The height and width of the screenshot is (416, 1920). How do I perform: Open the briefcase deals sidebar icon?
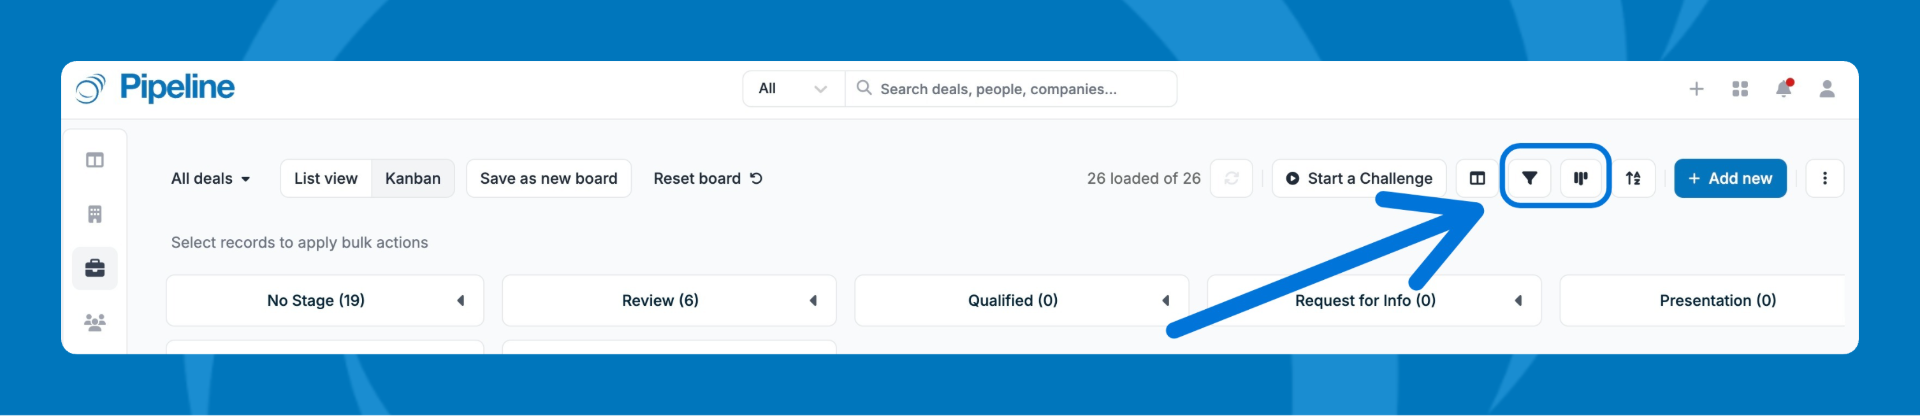coord(95,268)
